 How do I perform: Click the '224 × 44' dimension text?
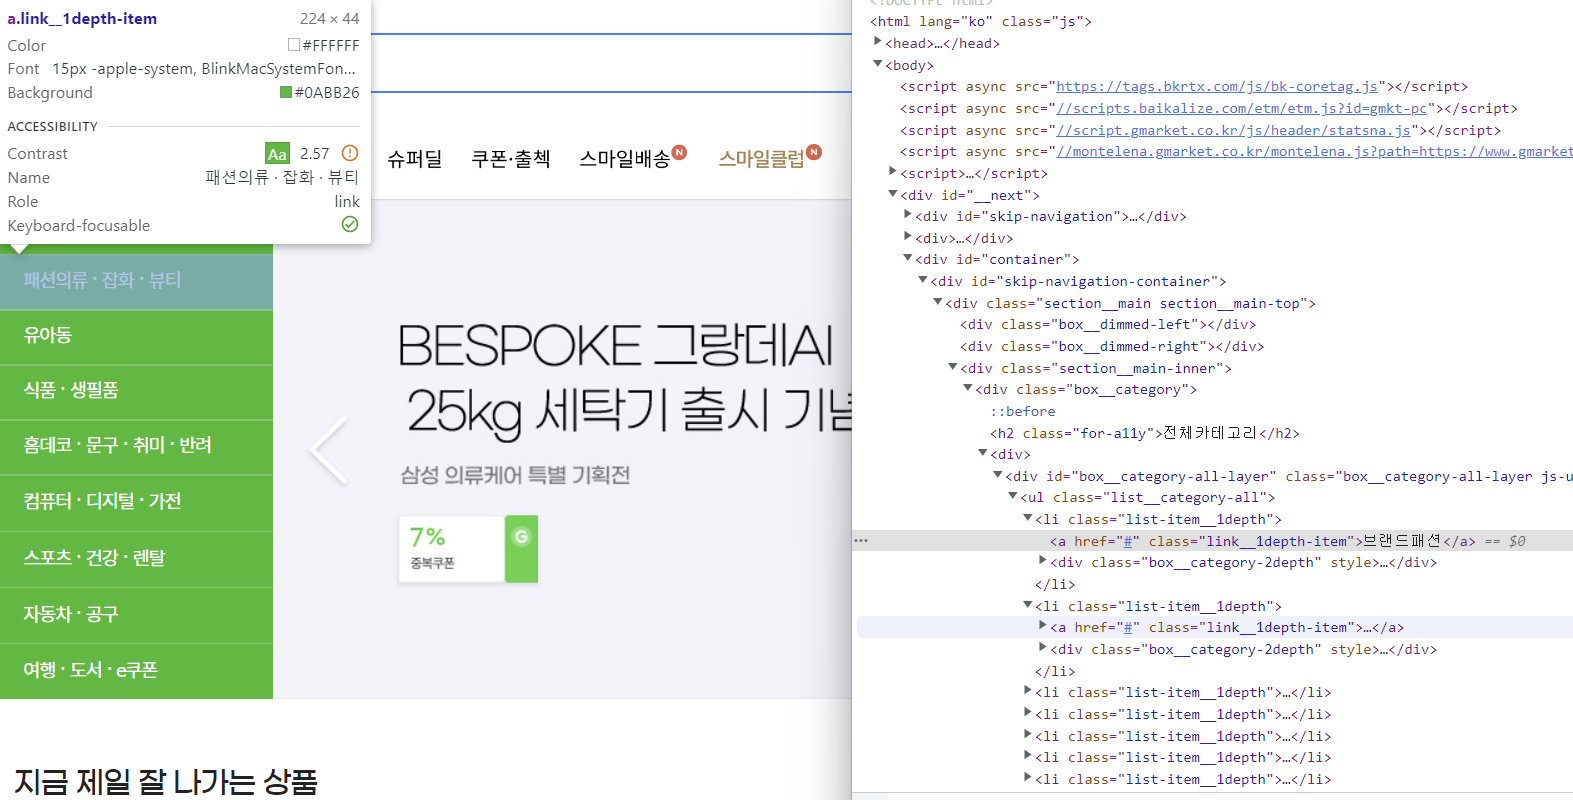pos(329,18)
